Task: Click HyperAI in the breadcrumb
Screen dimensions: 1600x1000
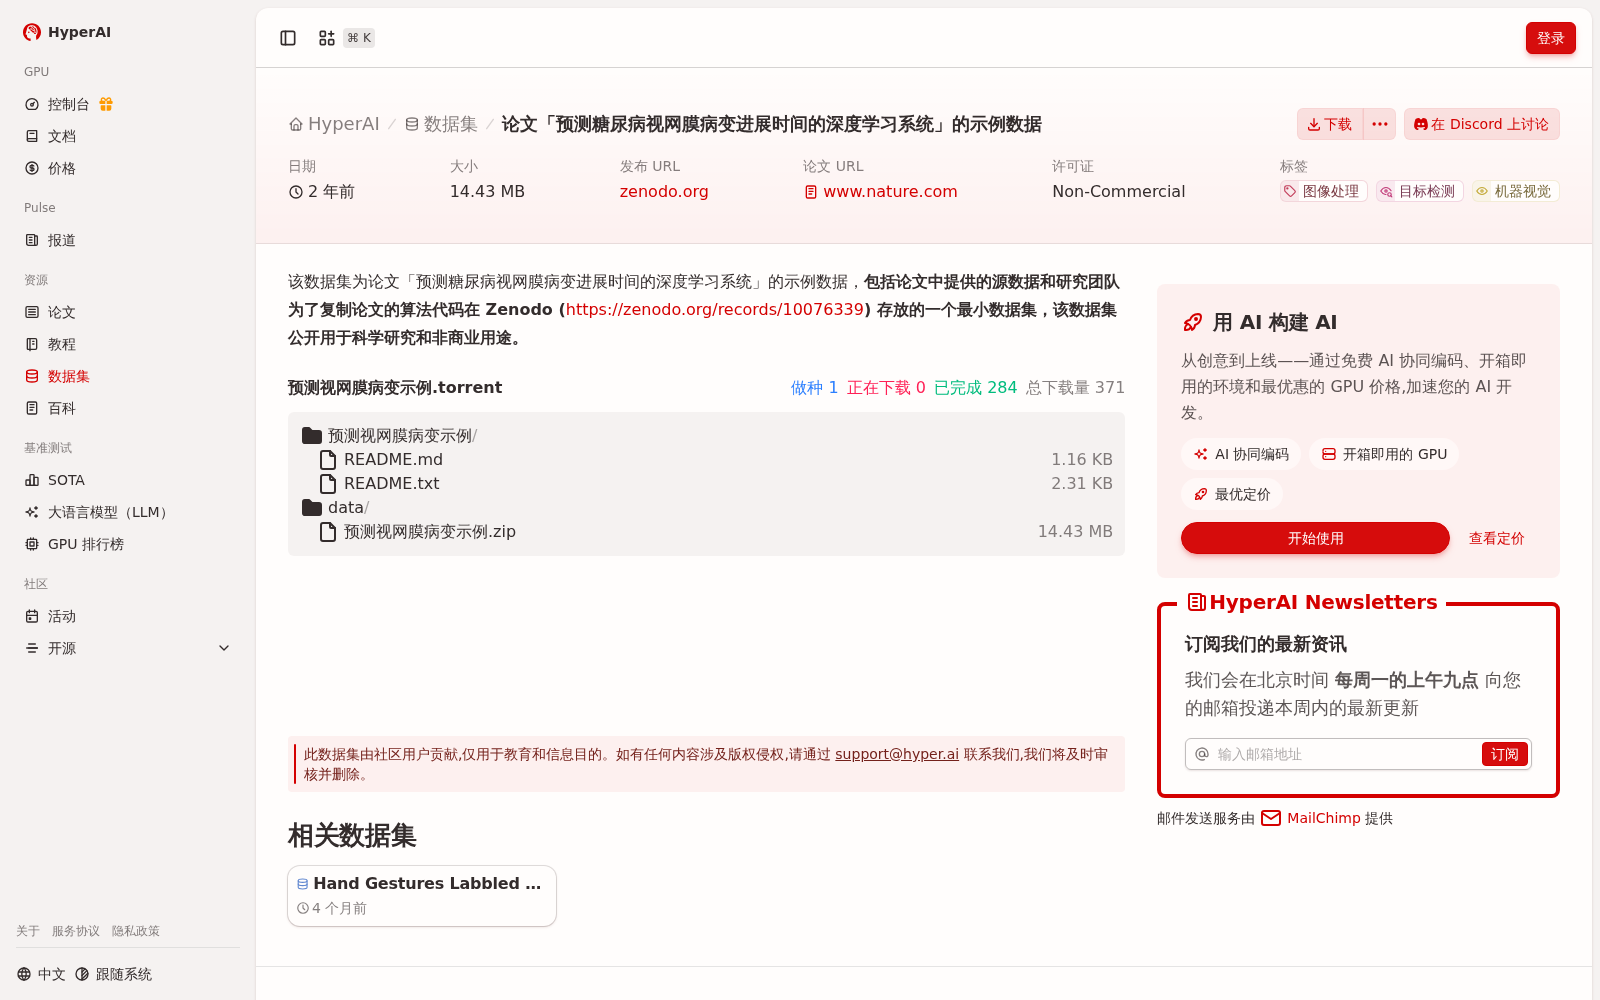Action: [x=343, y=124]
